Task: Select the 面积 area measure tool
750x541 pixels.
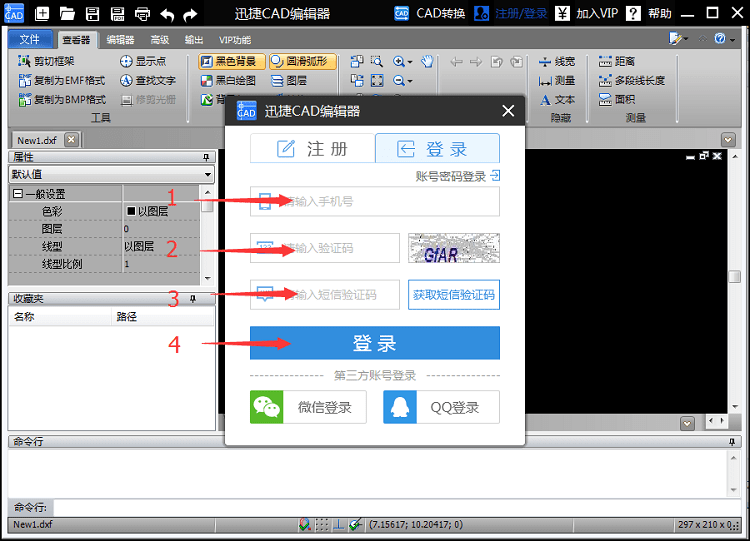Action: click(x=617, y=99)
